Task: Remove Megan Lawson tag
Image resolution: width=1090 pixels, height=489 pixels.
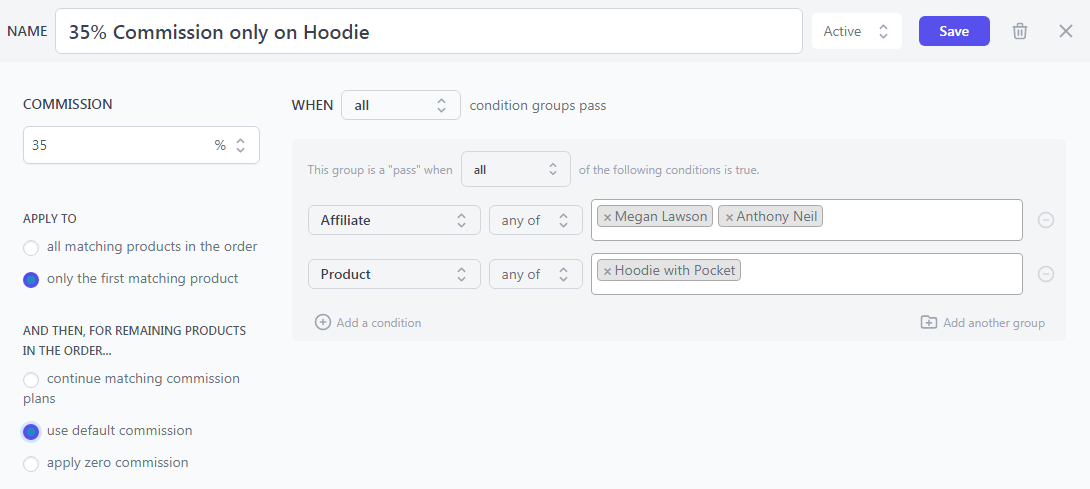Action: point(607,217)
